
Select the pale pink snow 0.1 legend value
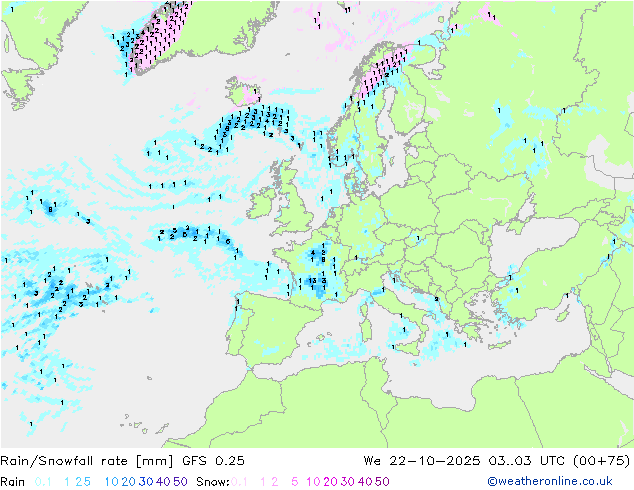click(239, 482)
